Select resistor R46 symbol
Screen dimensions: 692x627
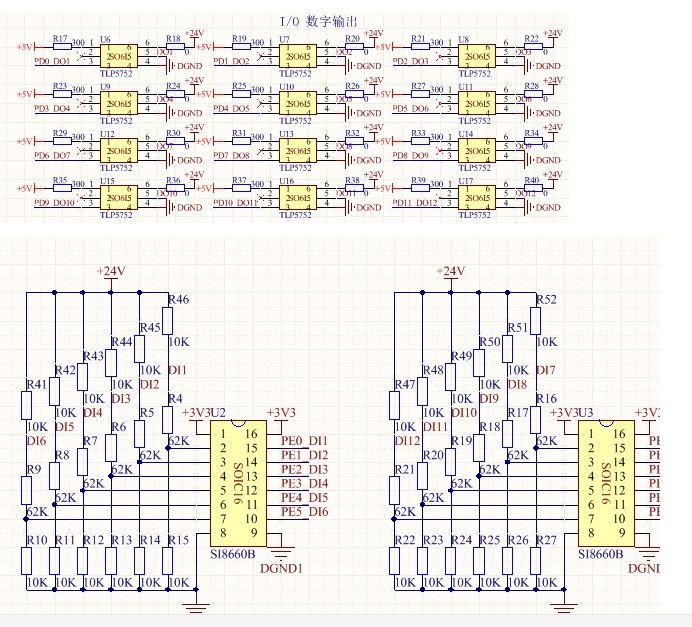tap(168, 320)
